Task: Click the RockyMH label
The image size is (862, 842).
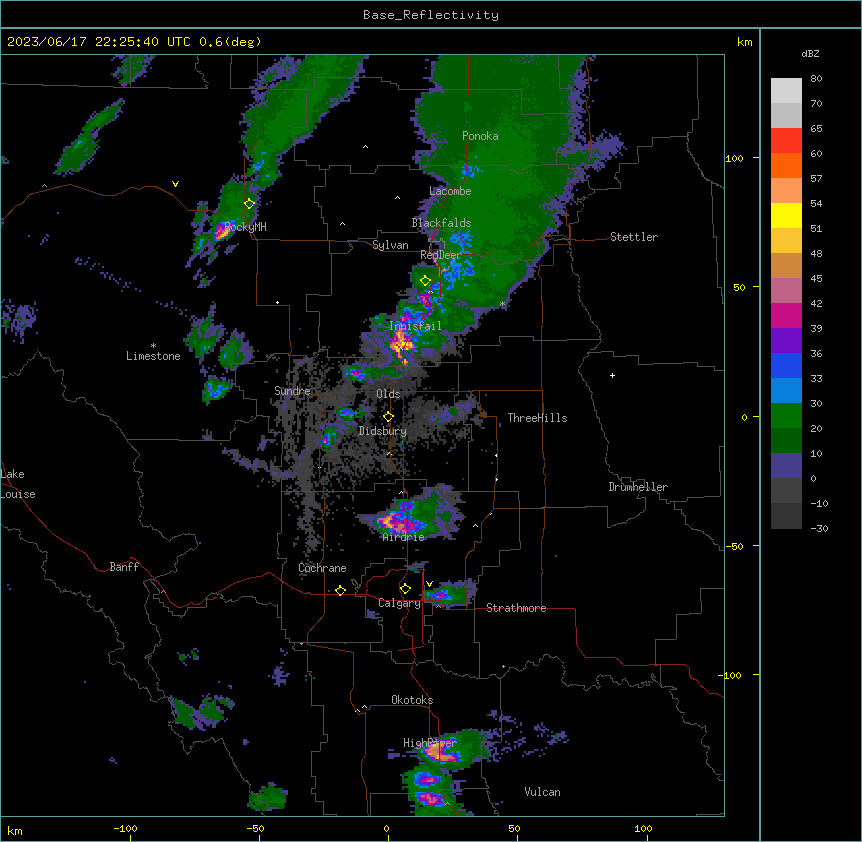Action: 245,227
